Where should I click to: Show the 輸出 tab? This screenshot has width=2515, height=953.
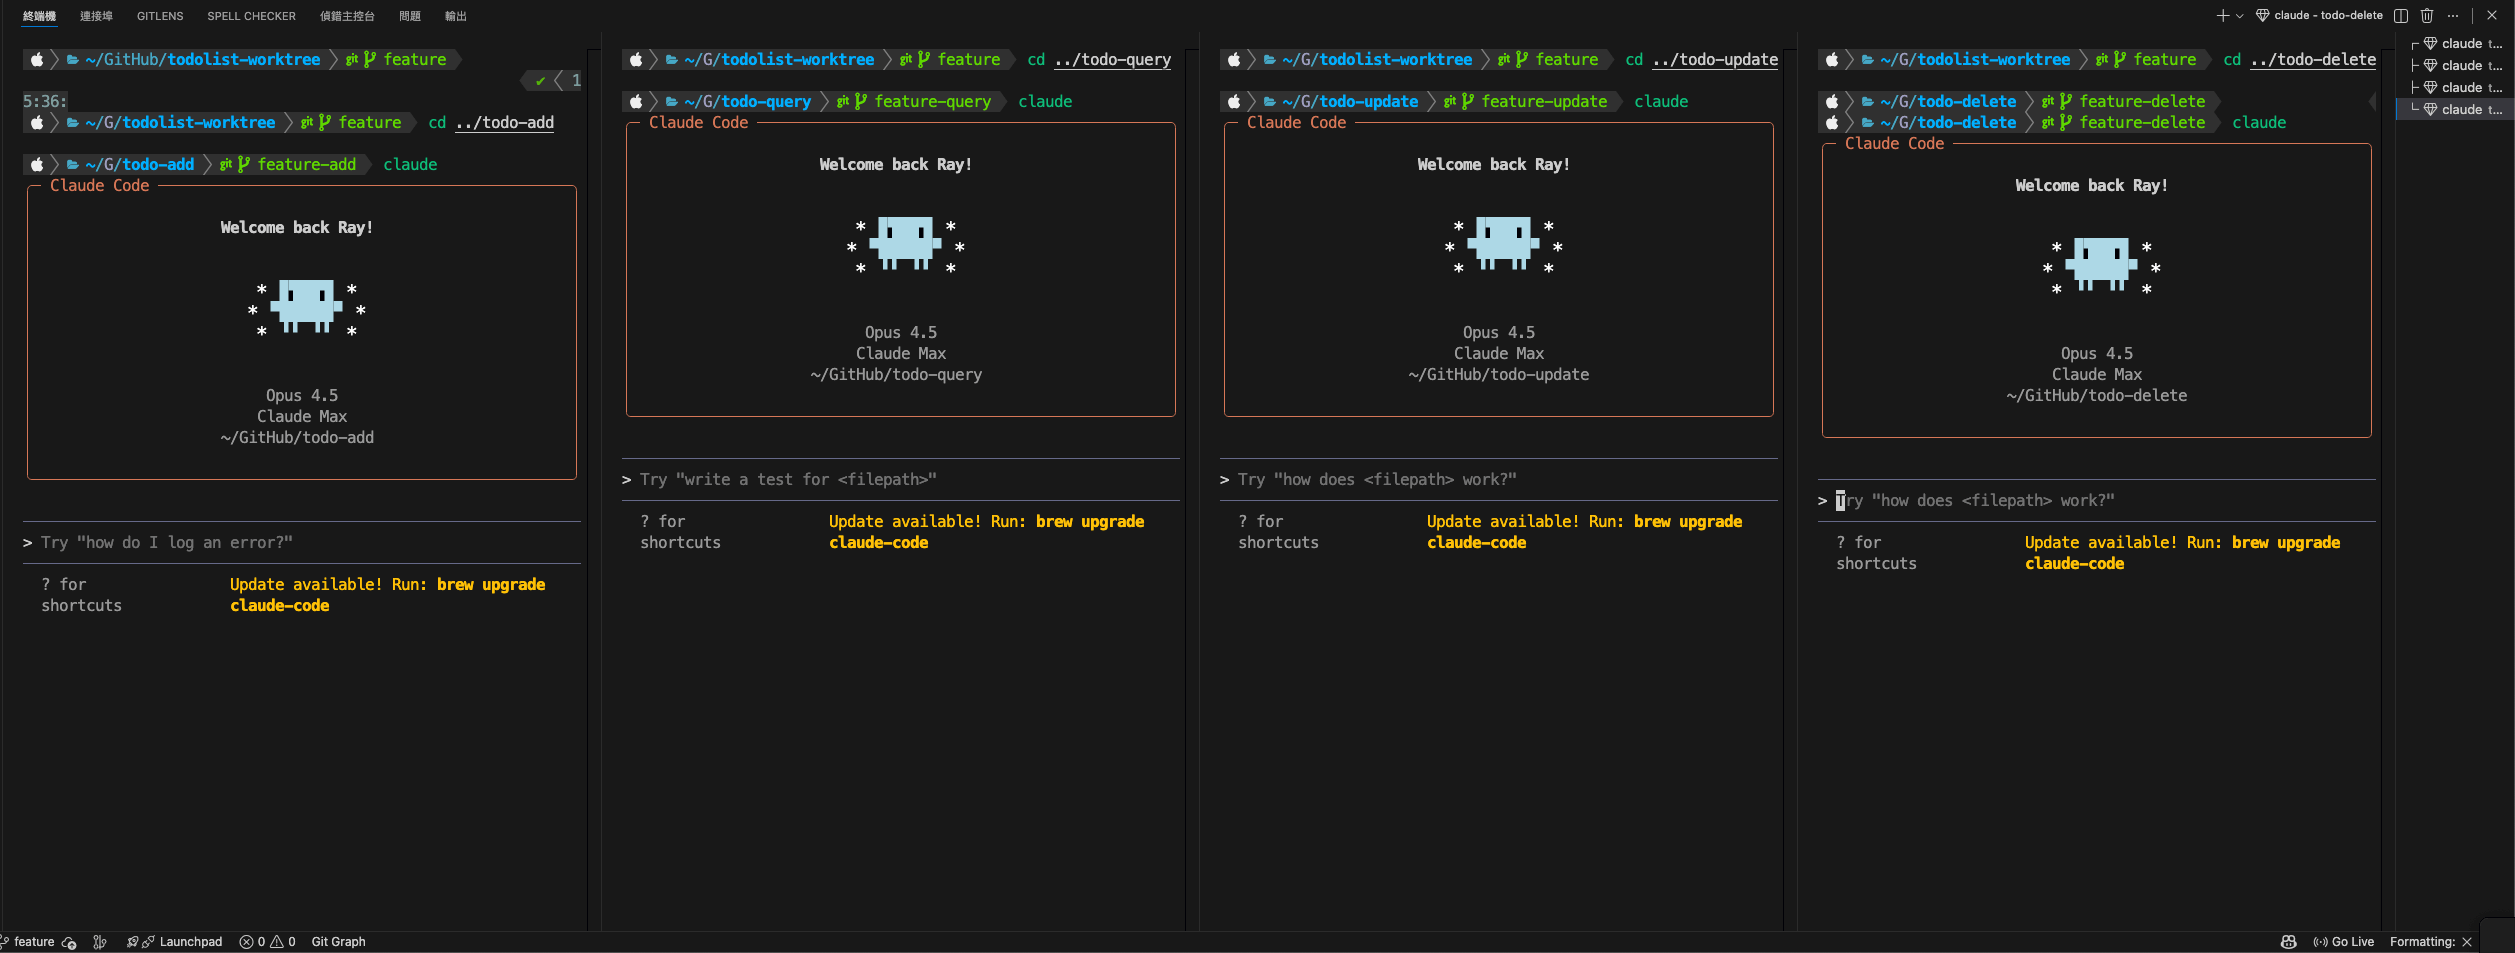(x=456, y=16)
